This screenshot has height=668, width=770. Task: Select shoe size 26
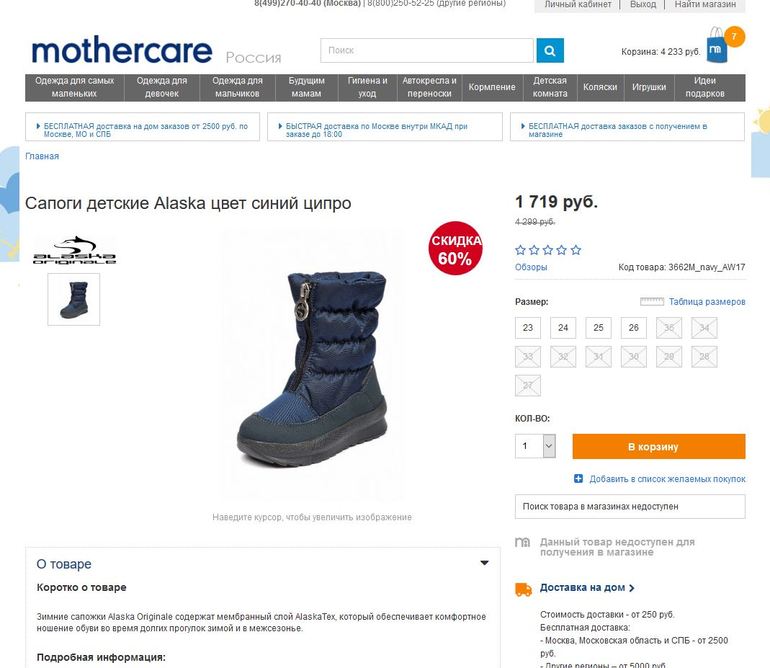pyautogui.click(x=633, y=328)
